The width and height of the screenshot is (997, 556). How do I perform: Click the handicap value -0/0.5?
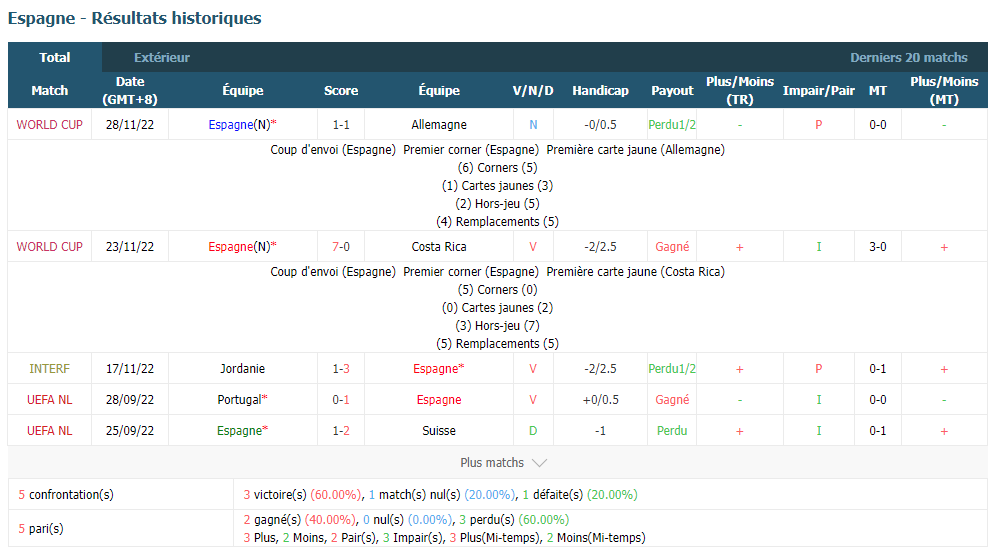click(600, 125)
